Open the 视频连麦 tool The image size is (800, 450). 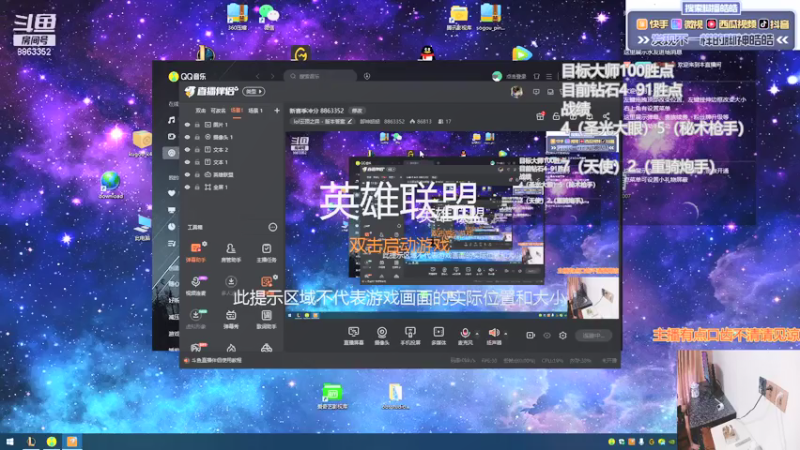196,286
